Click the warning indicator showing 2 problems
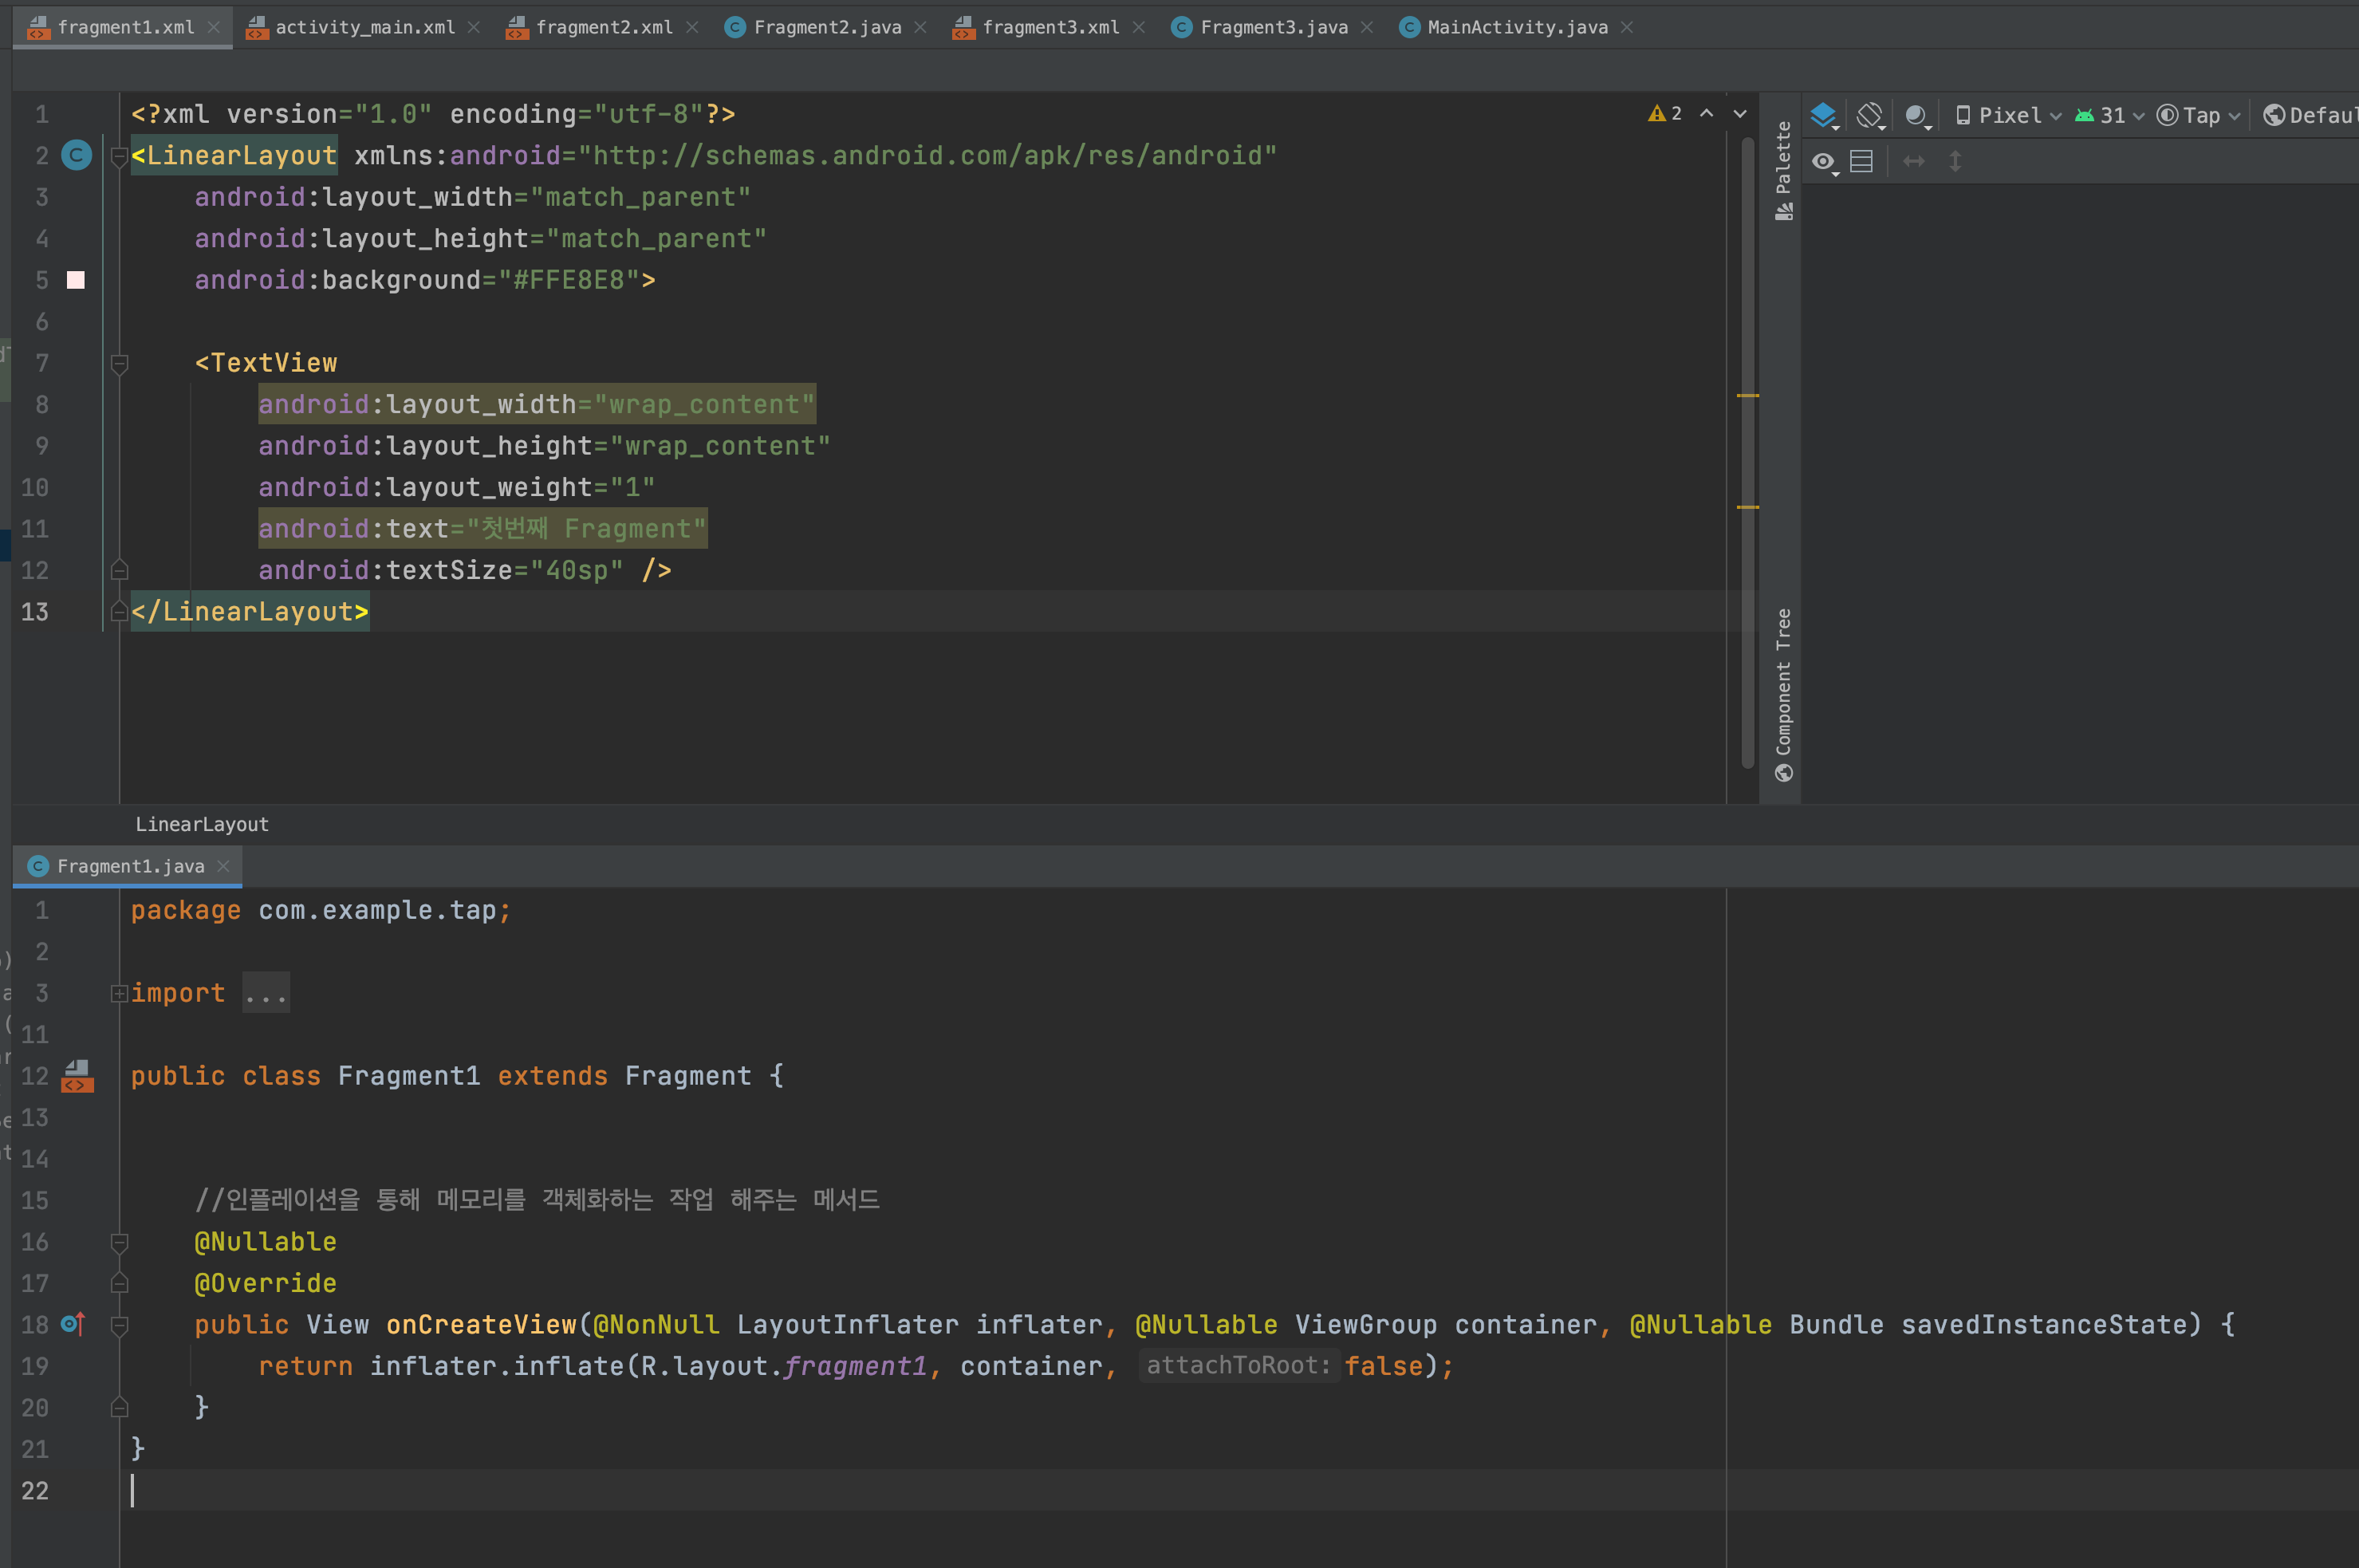Viewport: 2359px width, 1568px height. pos(1665,114)
